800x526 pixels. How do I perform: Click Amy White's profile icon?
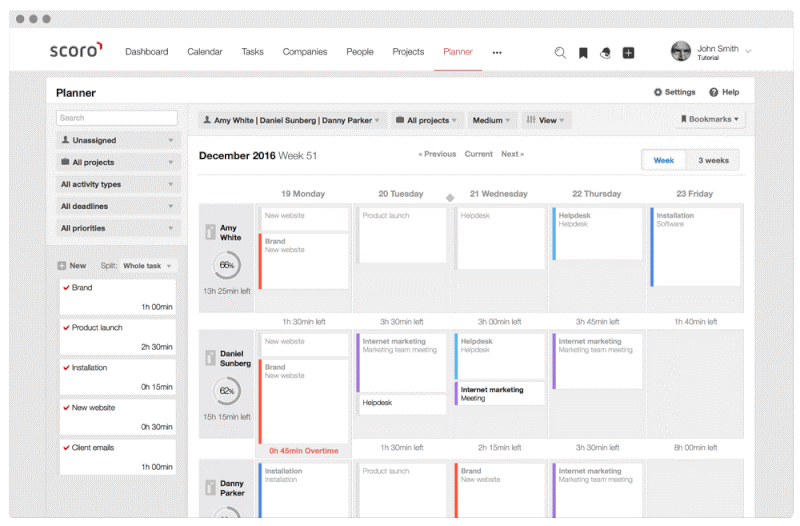click(x=210, y=232)
